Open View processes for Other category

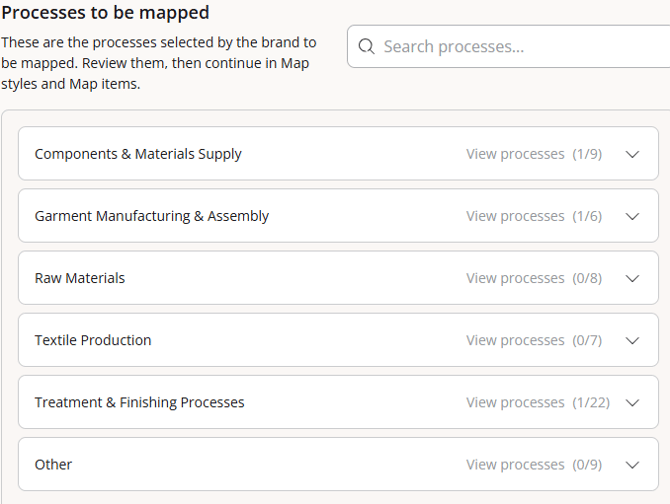coord(515,464)
